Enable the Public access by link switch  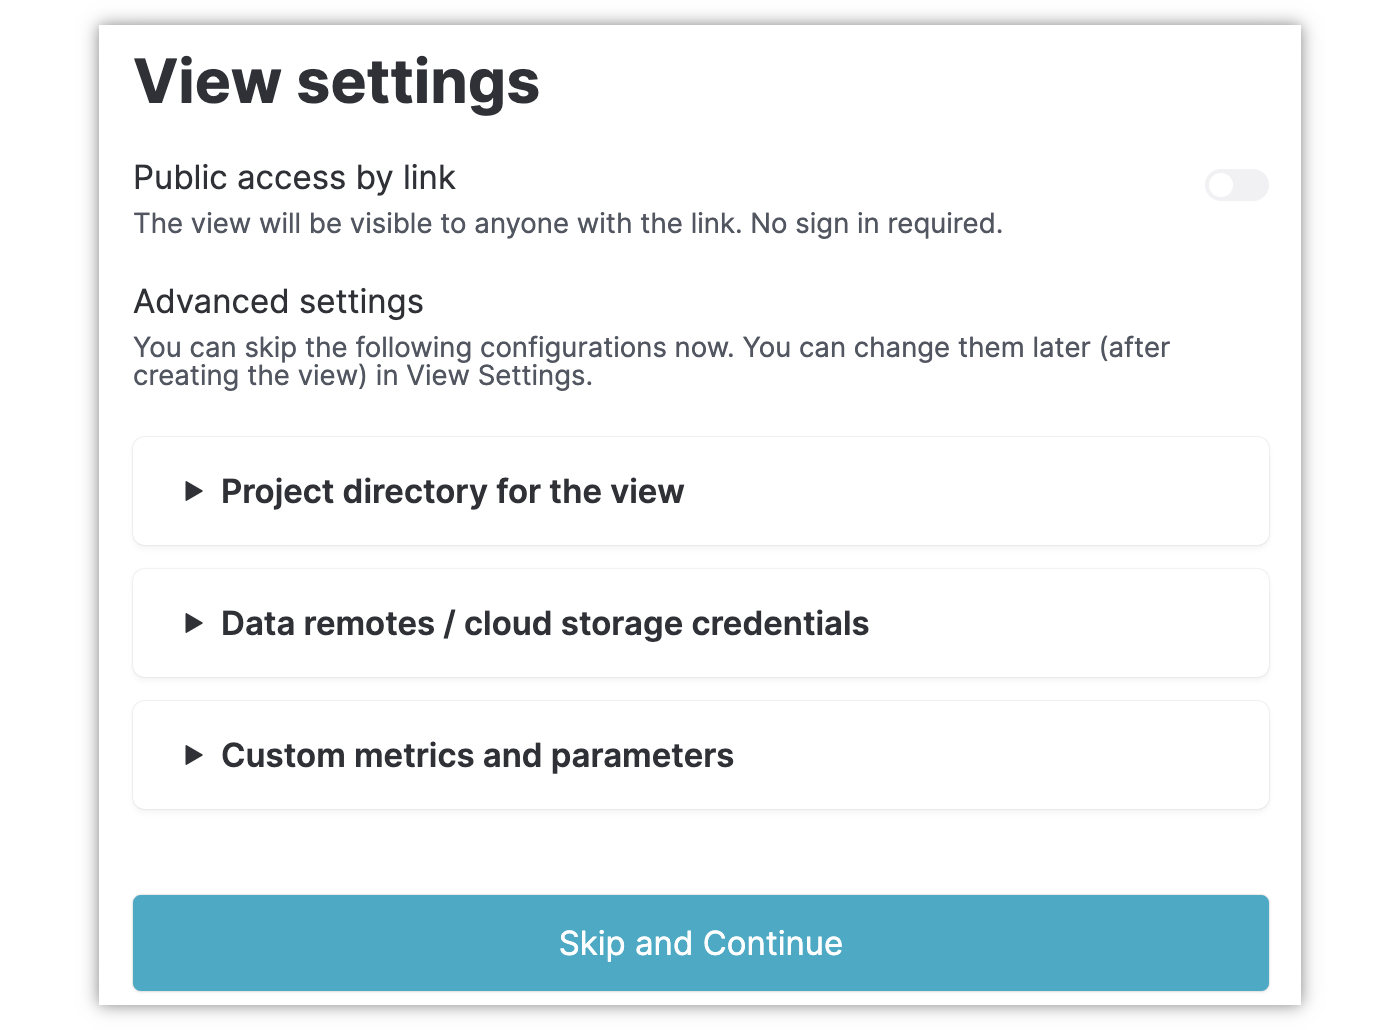[1237, 185]
